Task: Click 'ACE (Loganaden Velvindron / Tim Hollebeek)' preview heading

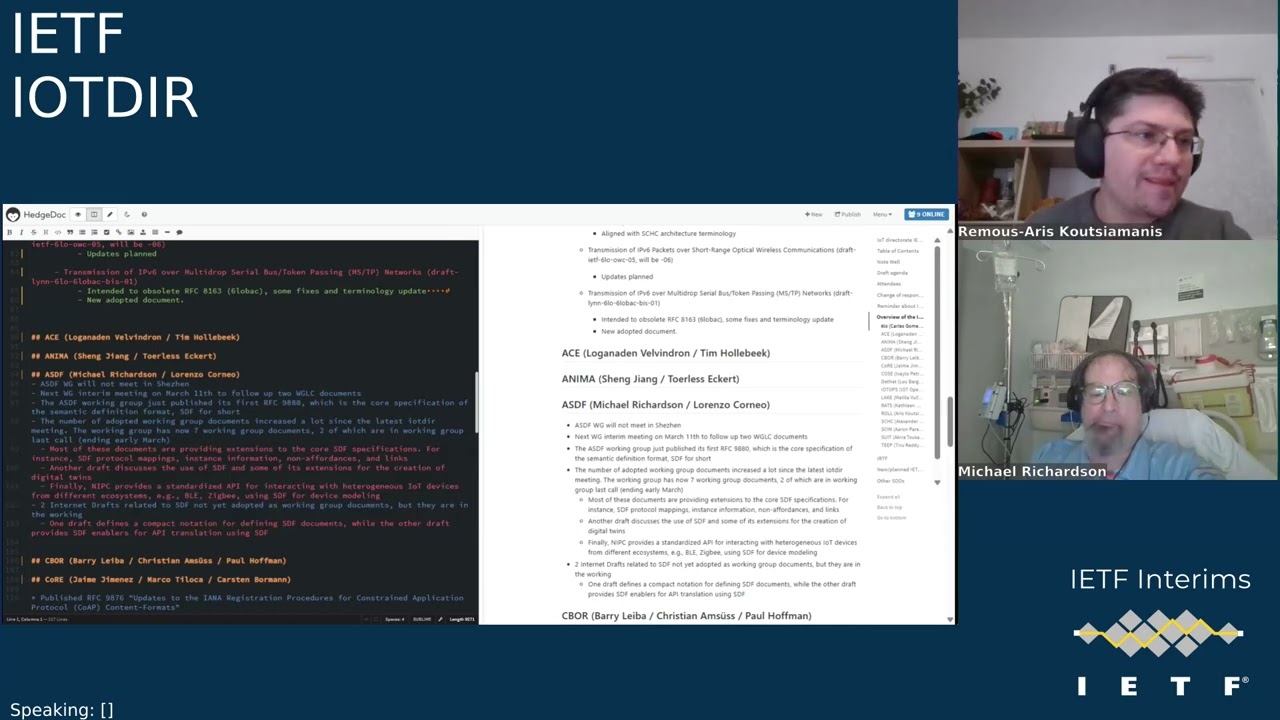Action: pos(665,353)
